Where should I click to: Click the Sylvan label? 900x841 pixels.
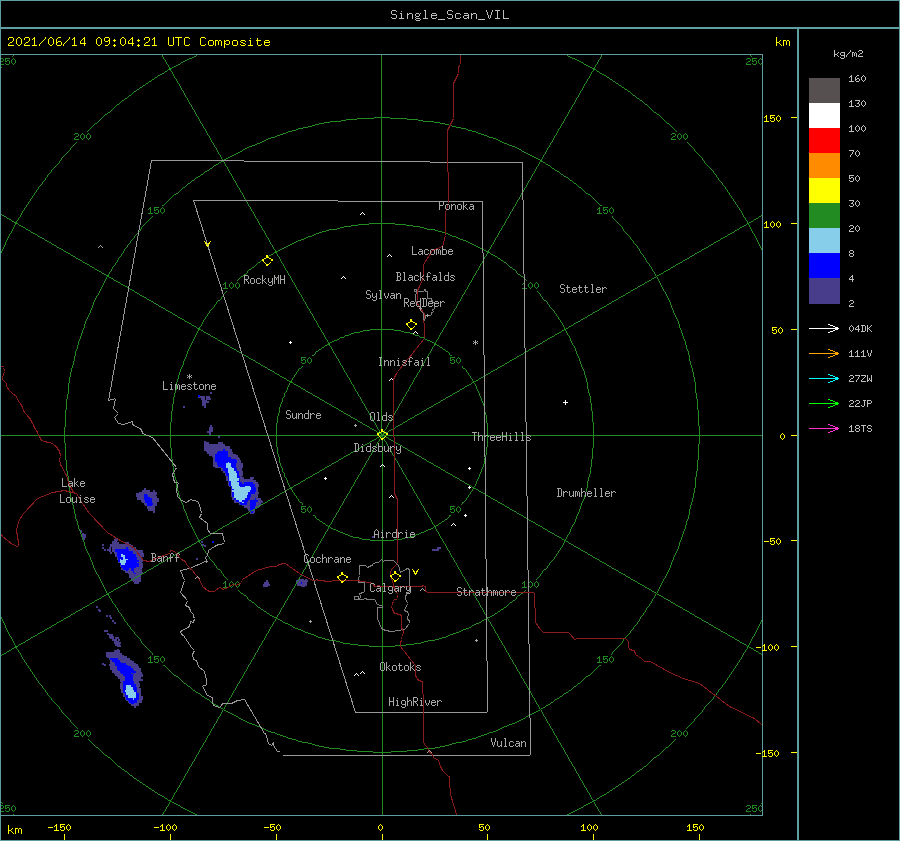tap(383, 295)
